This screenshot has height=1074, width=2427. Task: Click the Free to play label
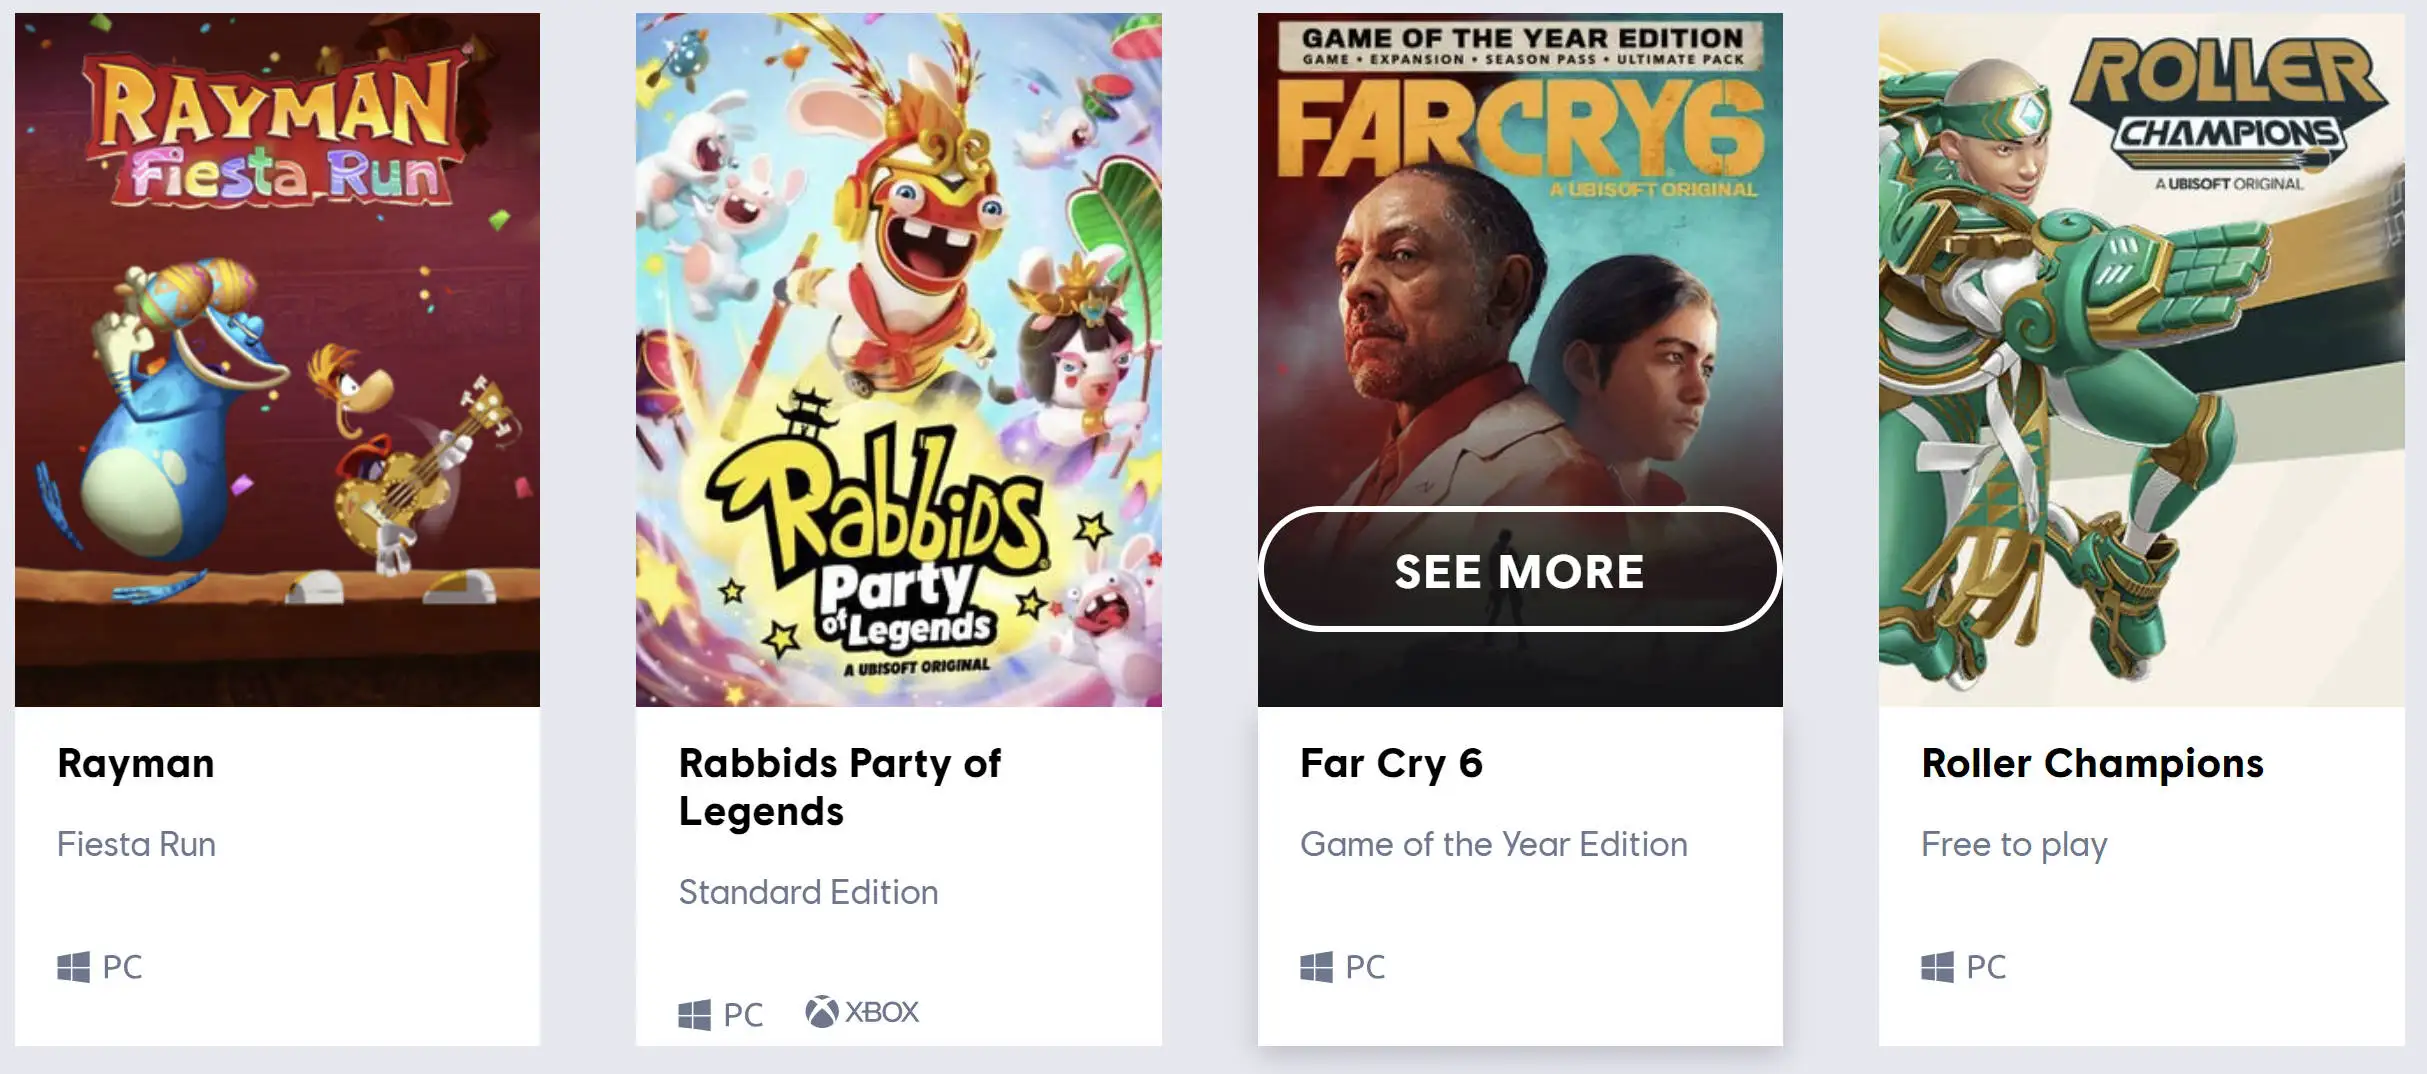[x=2014, y=845]
